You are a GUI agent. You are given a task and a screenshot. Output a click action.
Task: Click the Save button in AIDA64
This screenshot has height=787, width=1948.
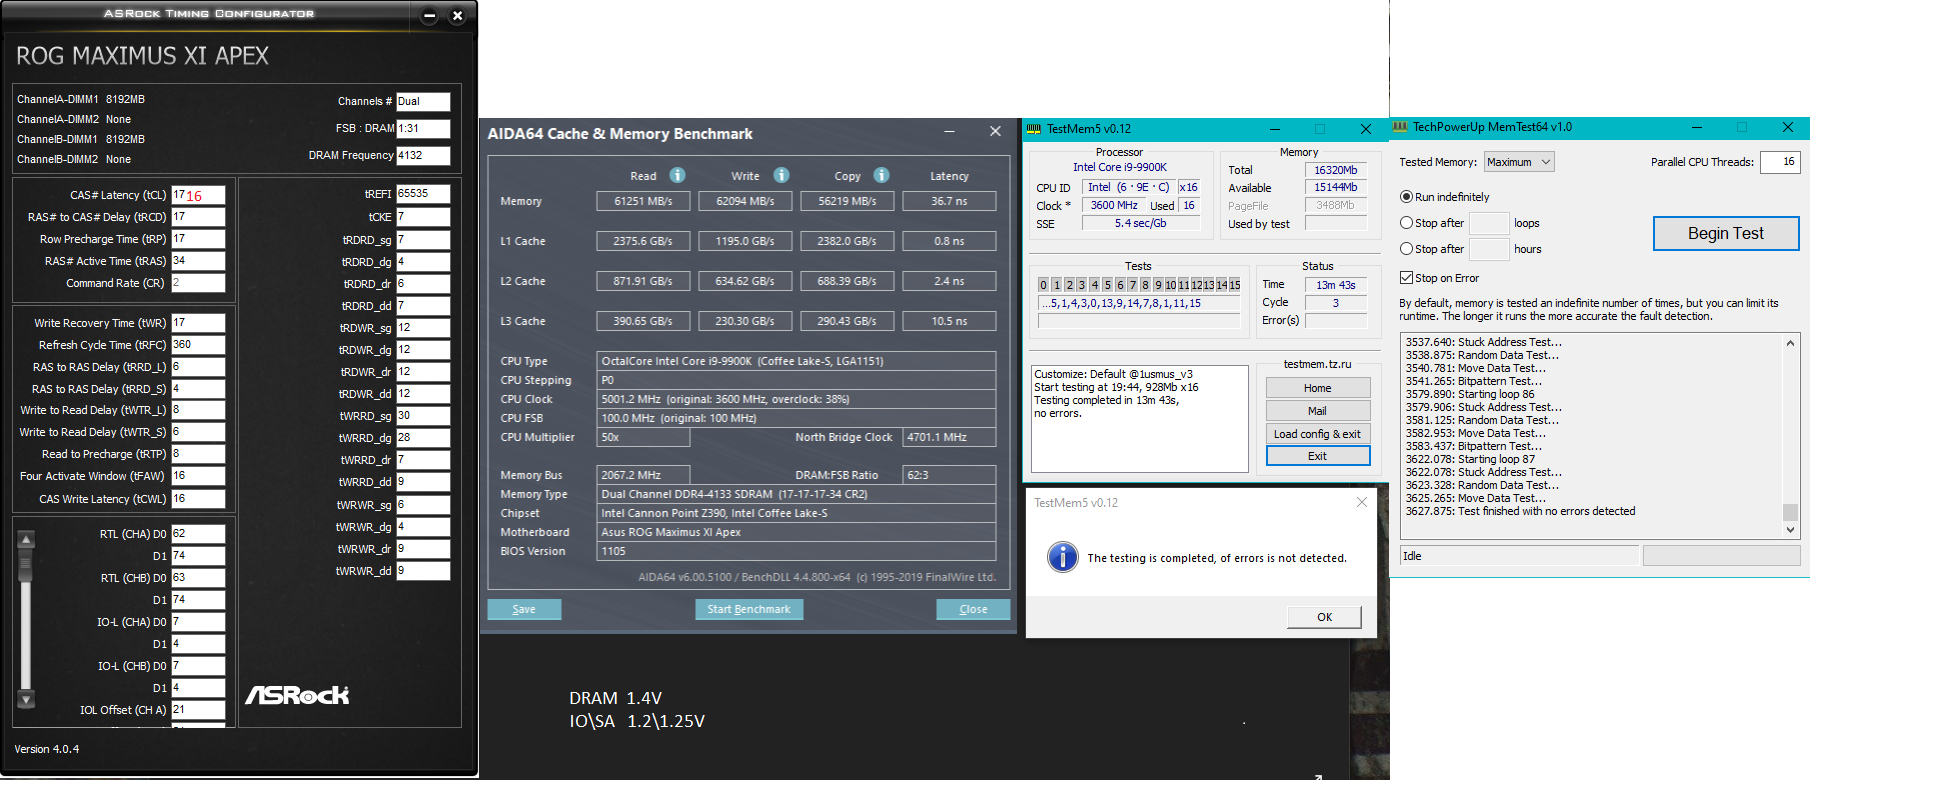point(524,609)
